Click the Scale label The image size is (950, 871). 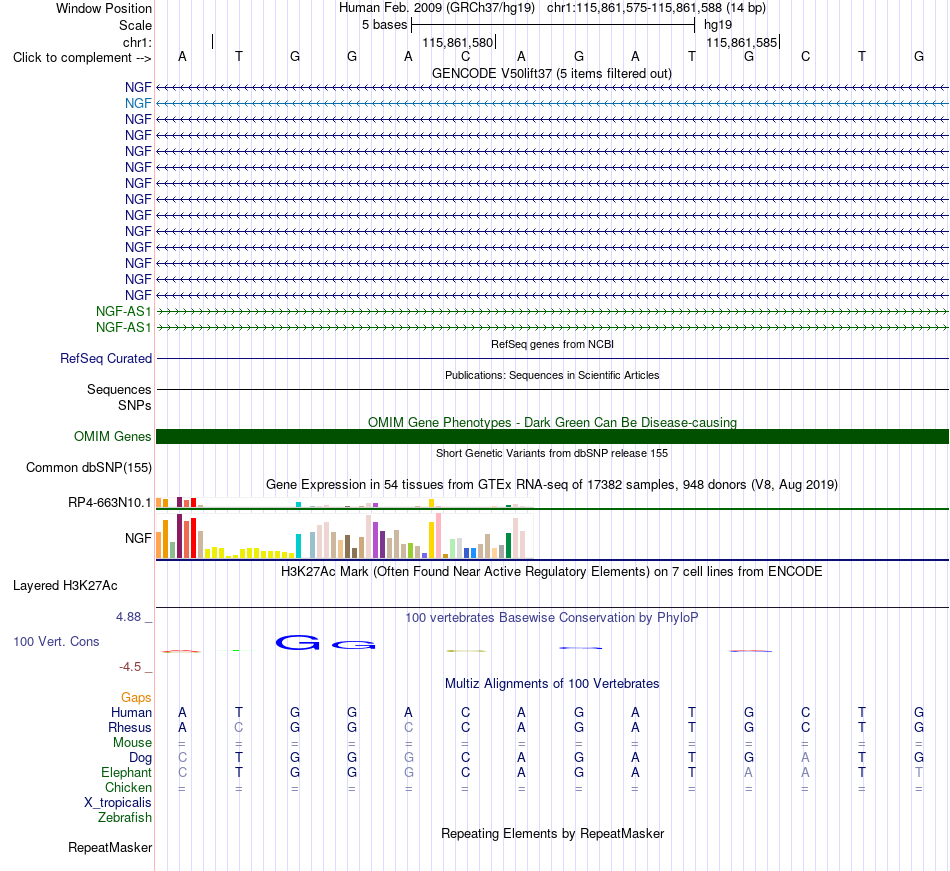(135, 25)
